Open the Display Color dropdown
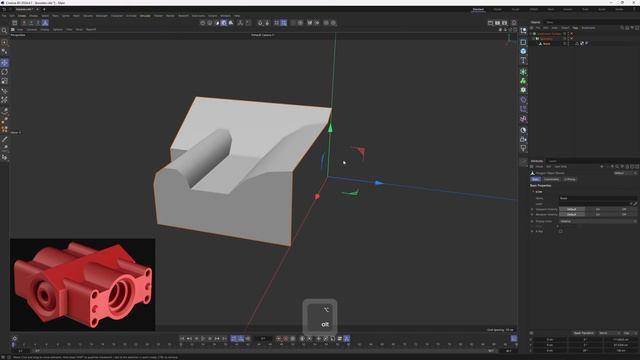This screenshot has height=360, width=640. click(x=598, y=221)
